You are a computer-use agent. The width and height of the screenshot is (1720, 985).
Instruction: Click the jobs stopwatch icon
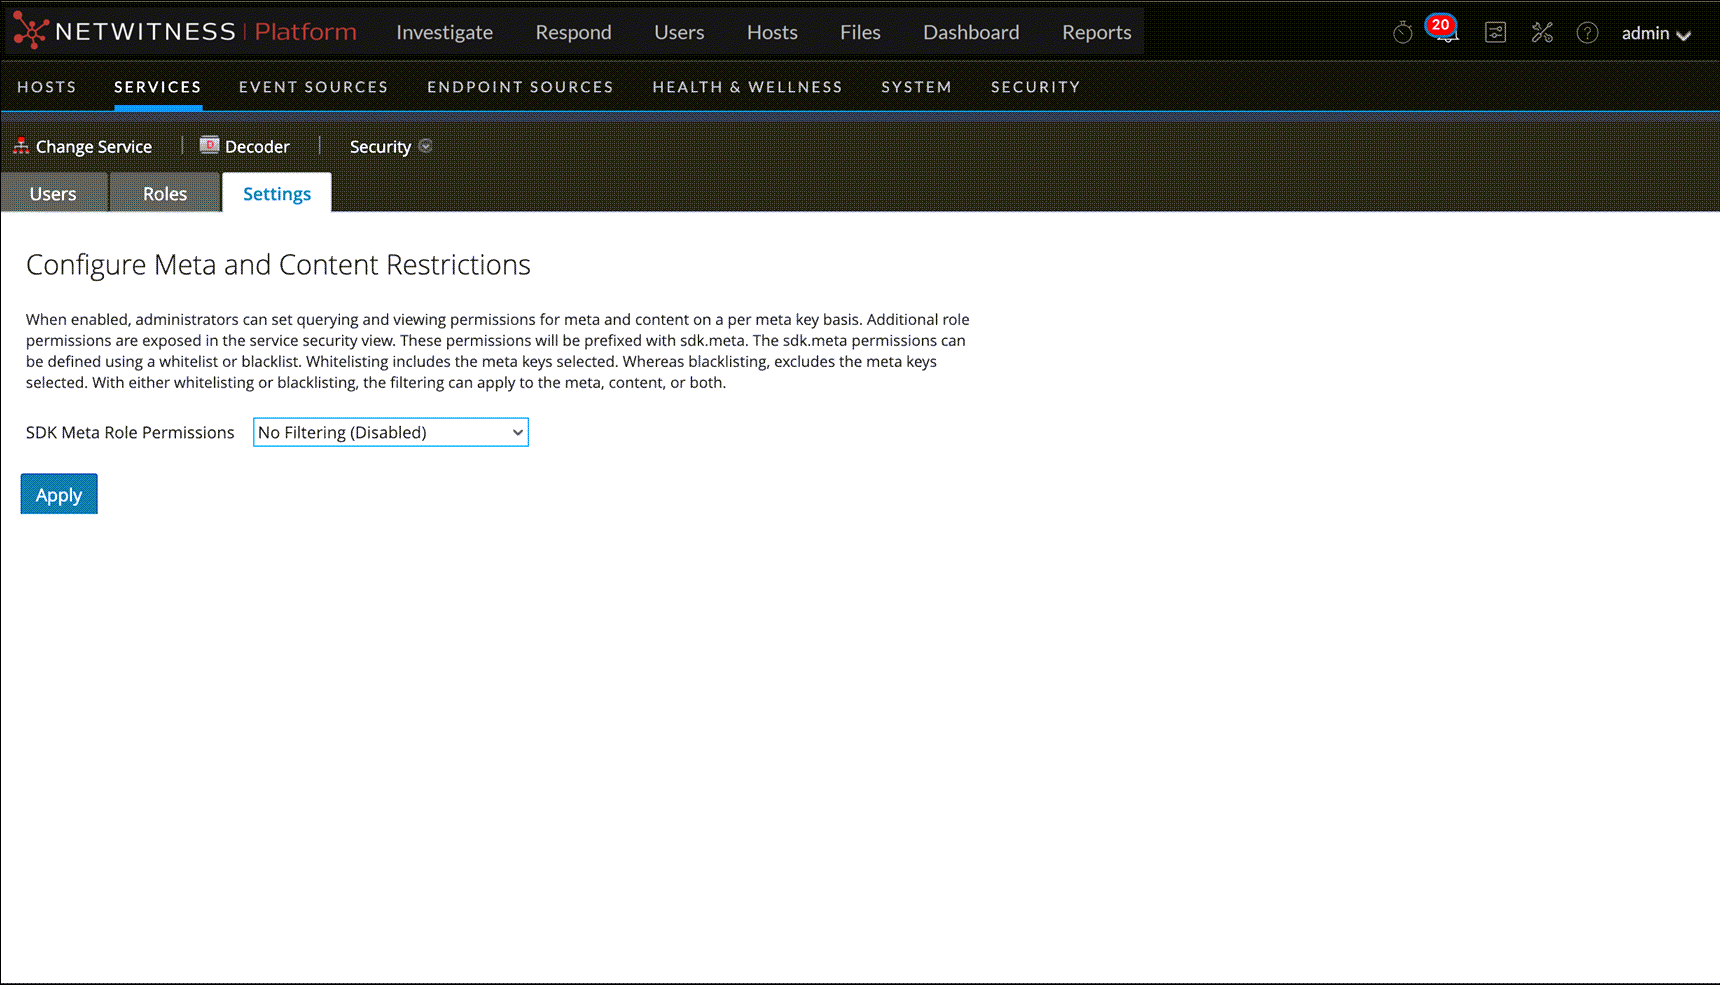click(x=1401, y=32)
